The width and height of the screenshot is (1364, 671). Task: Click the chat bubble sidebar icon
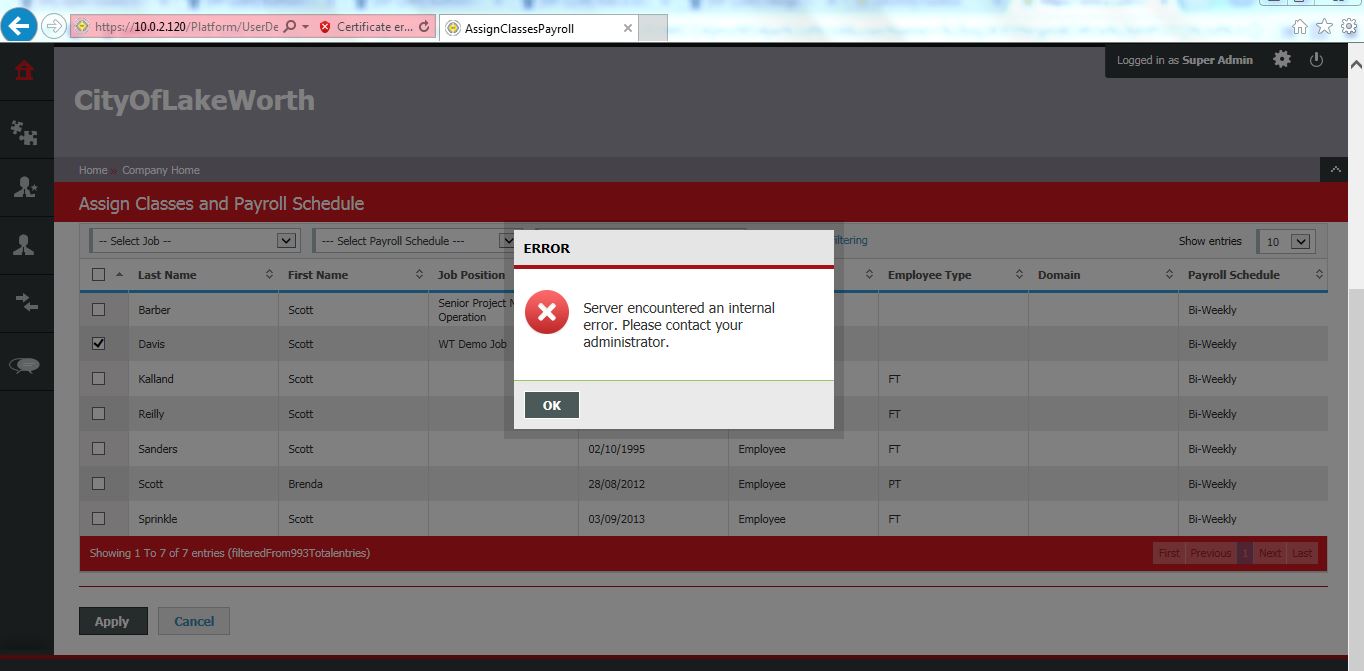24,365
